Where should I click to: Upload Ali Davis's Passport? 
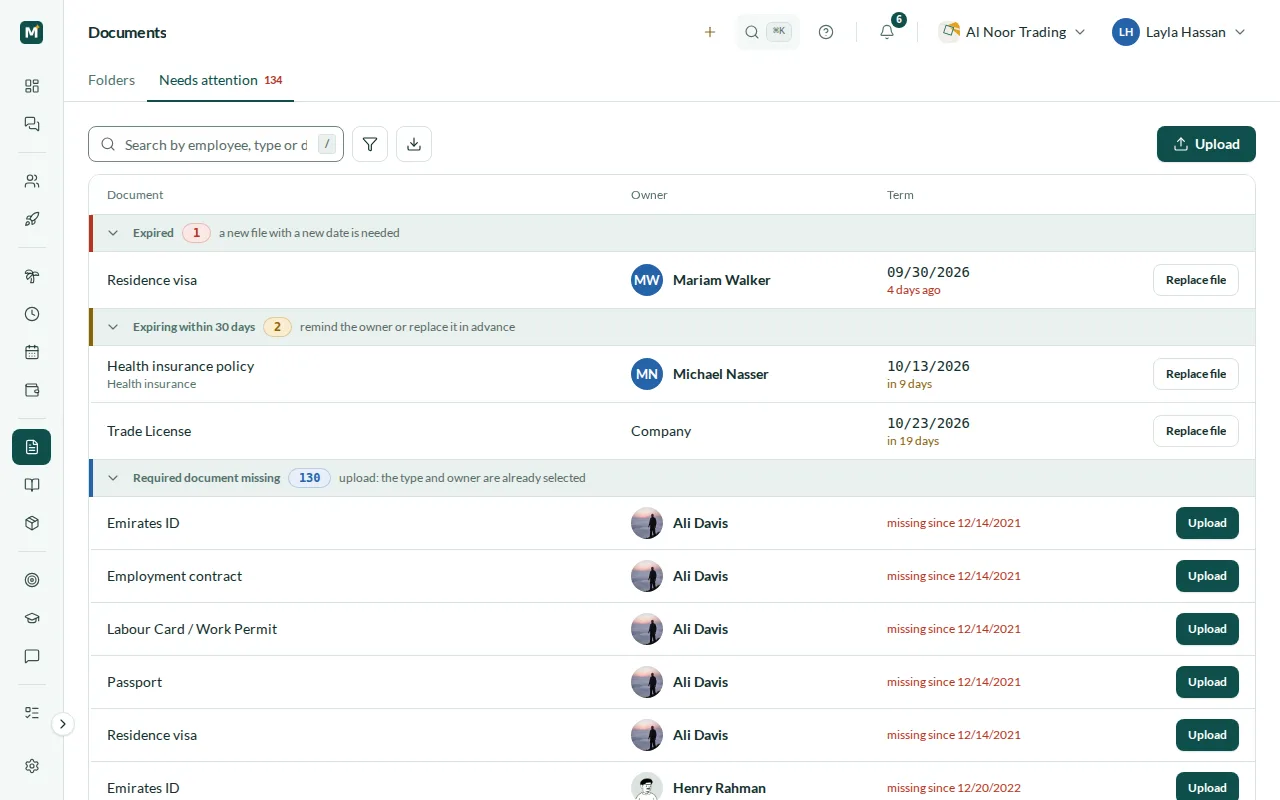point(1207,682)
